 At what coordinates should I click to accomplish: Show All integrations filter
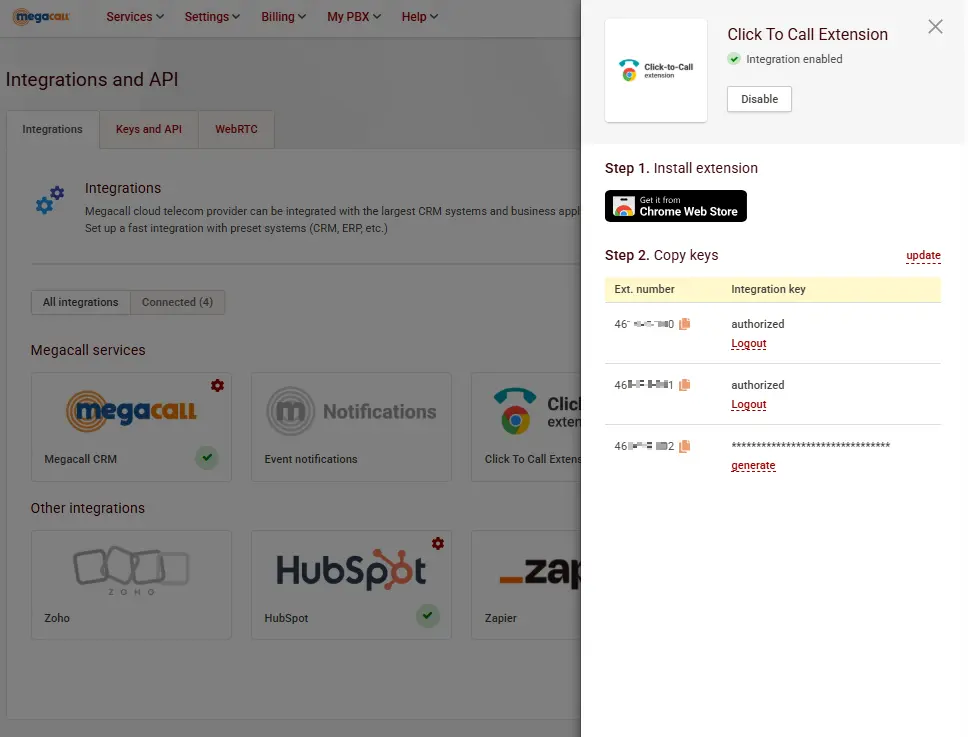pyautogui.click(x=80, y=302)
